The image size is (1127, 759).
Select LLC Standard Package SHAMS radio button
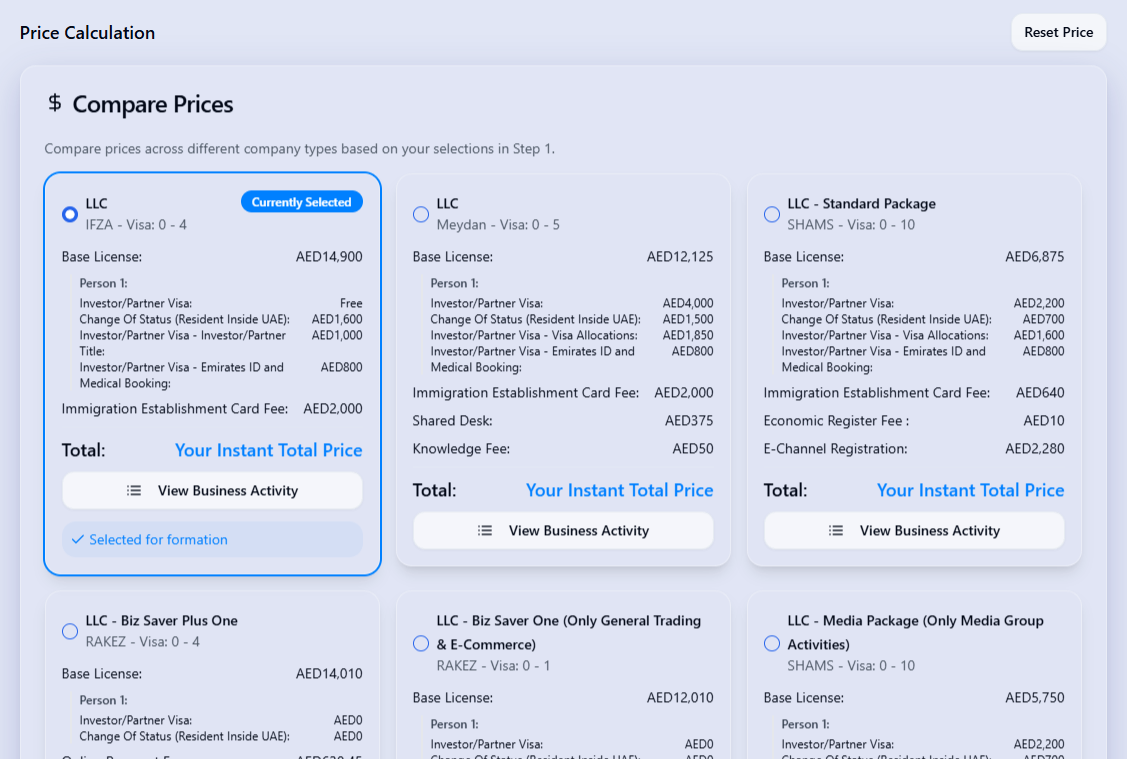click(772, 214)
